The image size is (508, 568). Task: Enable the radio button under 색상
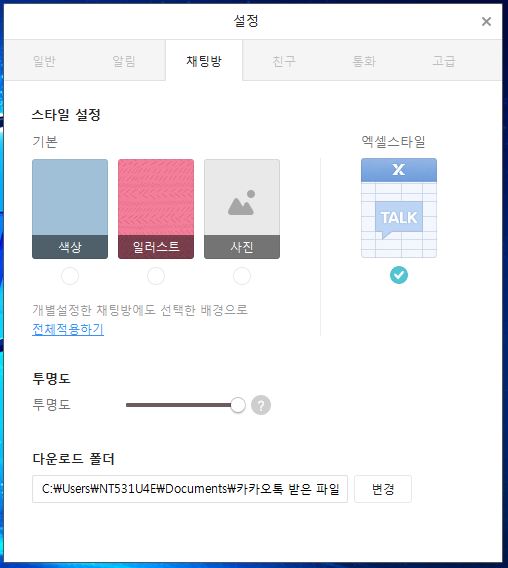tap(70, 276)
